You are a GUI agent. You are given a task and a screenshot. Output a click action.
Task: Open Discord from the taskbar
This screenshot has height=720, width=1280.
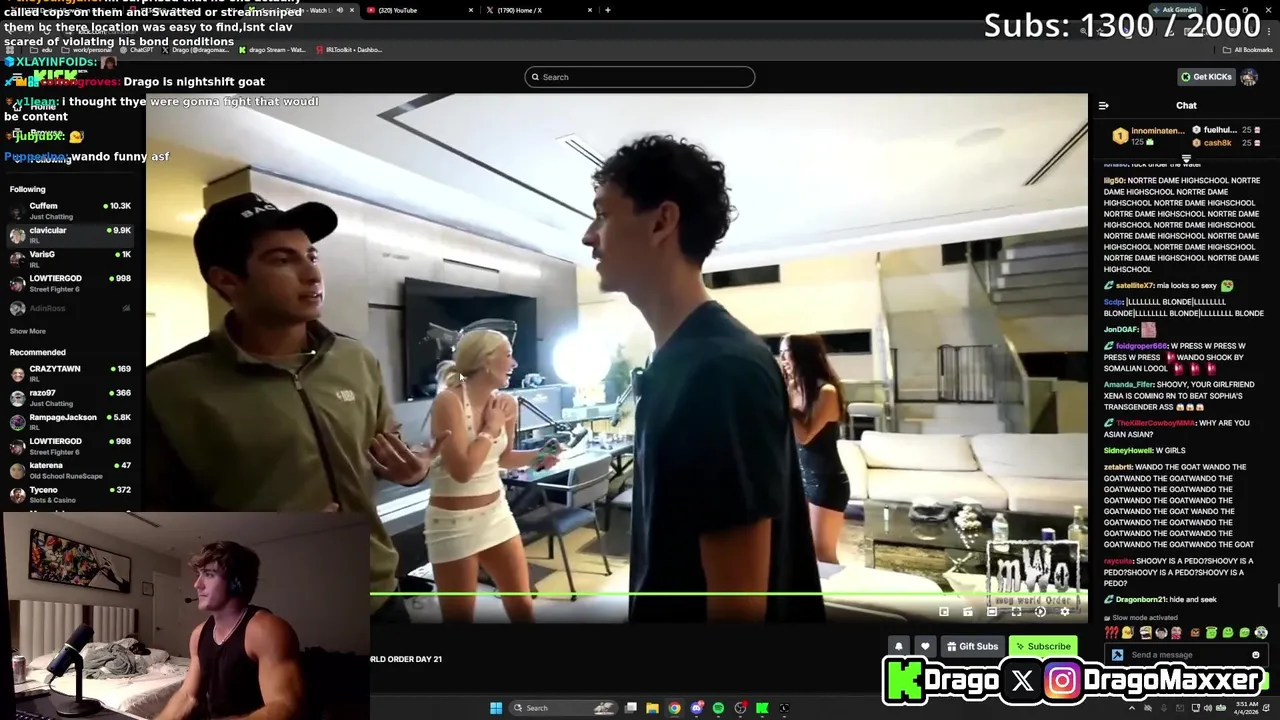(x=696, y=708)
